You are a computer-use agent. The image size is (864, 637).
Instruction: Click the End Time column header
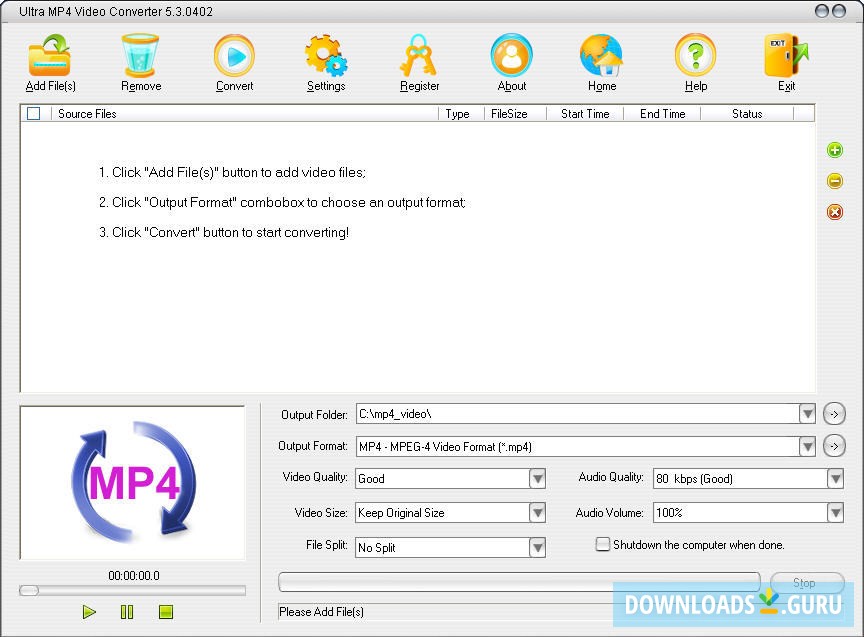pos(662,114)
